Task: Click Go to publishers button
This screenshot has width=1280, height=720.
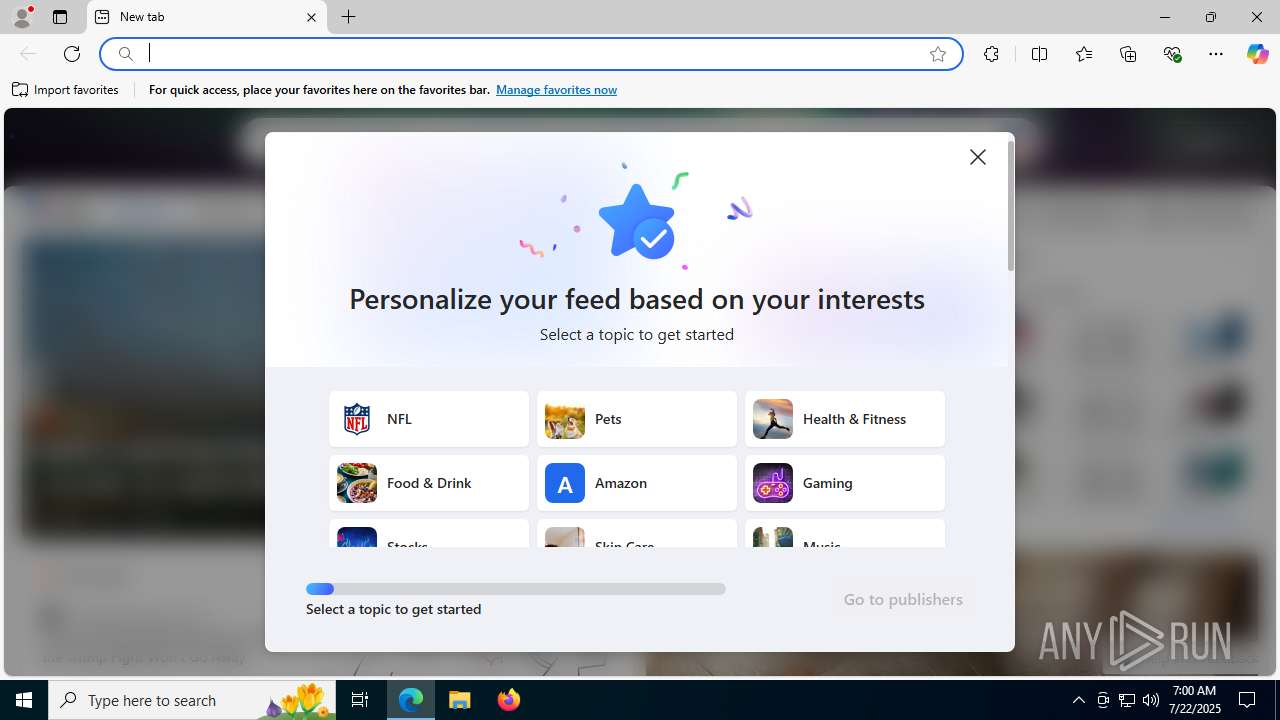Action: click(903, 599)
